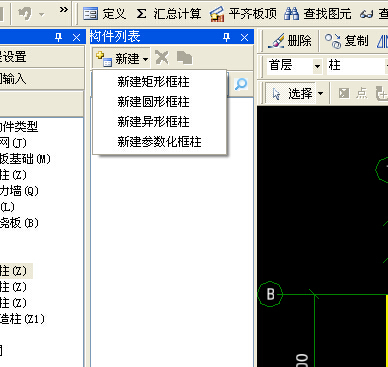This screenshot has width=388, height=367.
Task: Click the 删除 delete toolbar button
Action: (289, 41)
